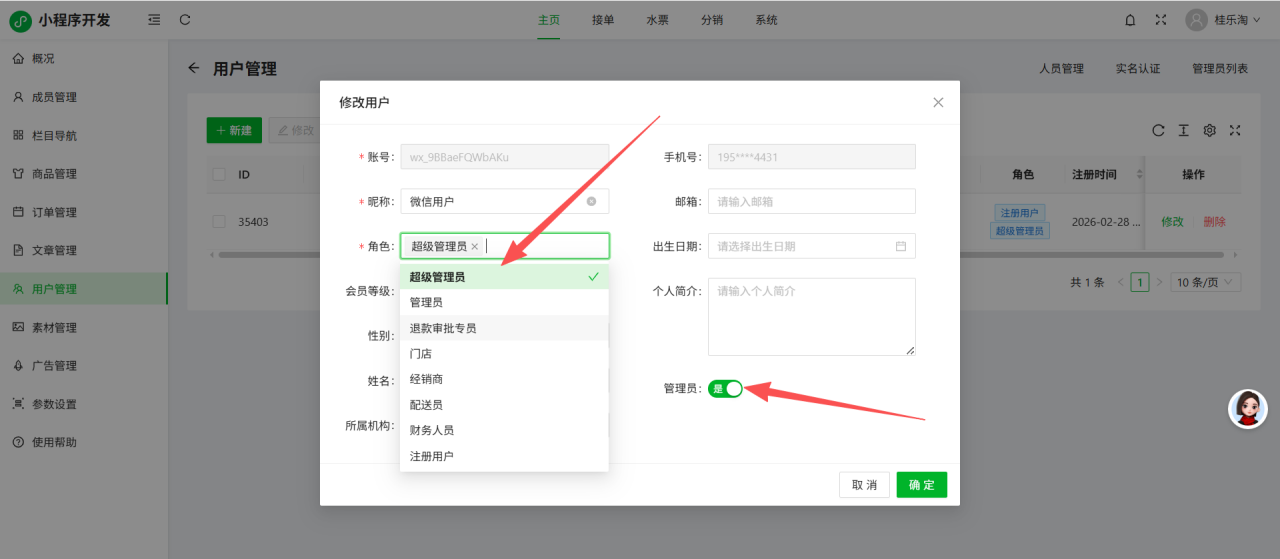Click the 取消 button in dialog

[864, 485]
